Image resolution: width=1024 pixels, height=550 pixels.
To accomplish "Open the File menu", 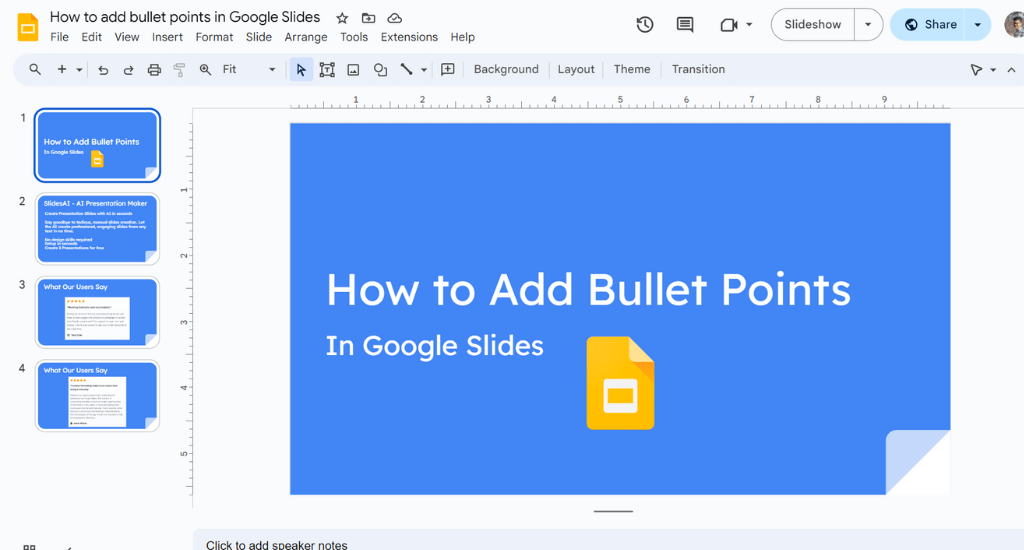I will pos(59,37).
